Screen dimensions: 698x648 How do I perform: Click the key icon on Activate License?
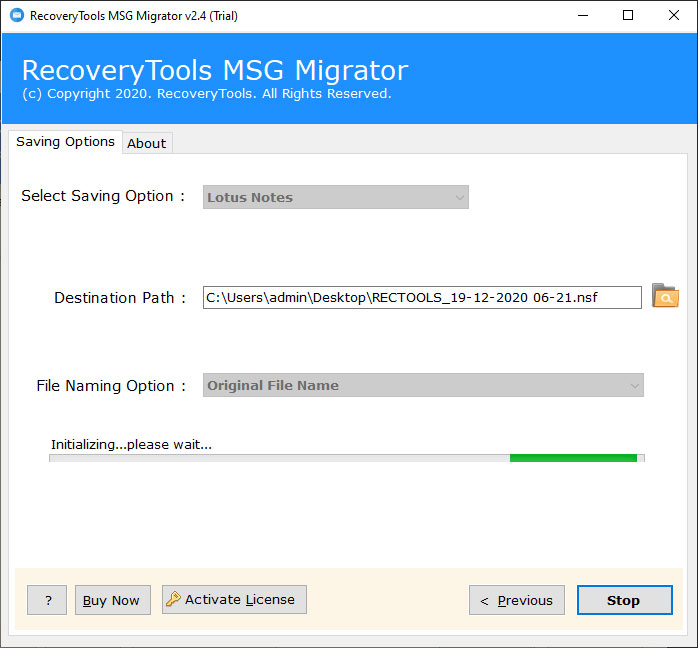click(x=173, y=599)
